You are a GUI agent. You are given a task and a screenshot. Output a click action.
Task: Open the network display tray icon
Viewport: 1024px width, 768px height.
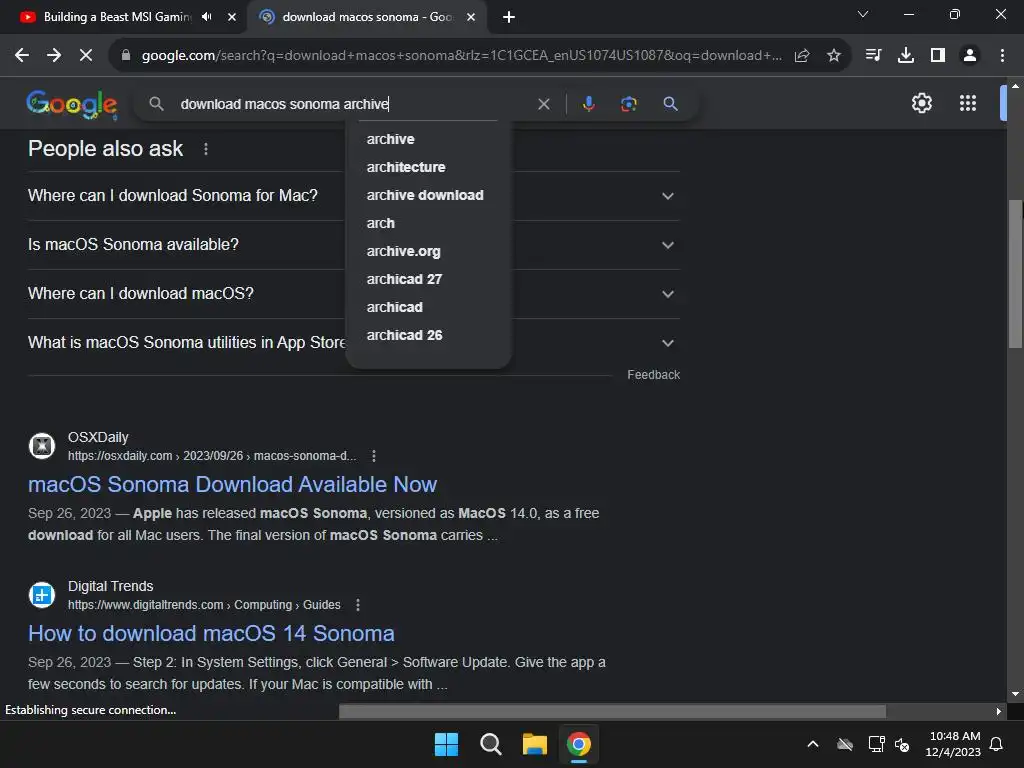(x=876, y=744)
